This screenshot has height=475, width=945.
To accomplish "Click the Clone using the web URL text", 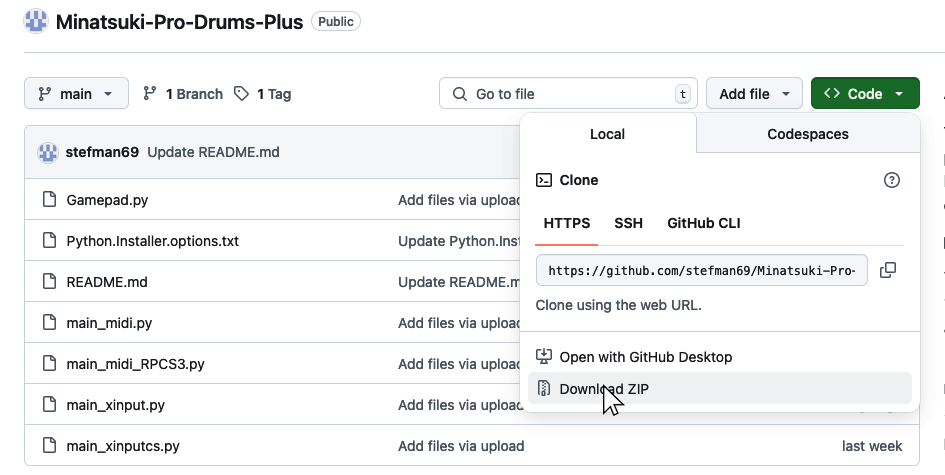I will [618, 305].
